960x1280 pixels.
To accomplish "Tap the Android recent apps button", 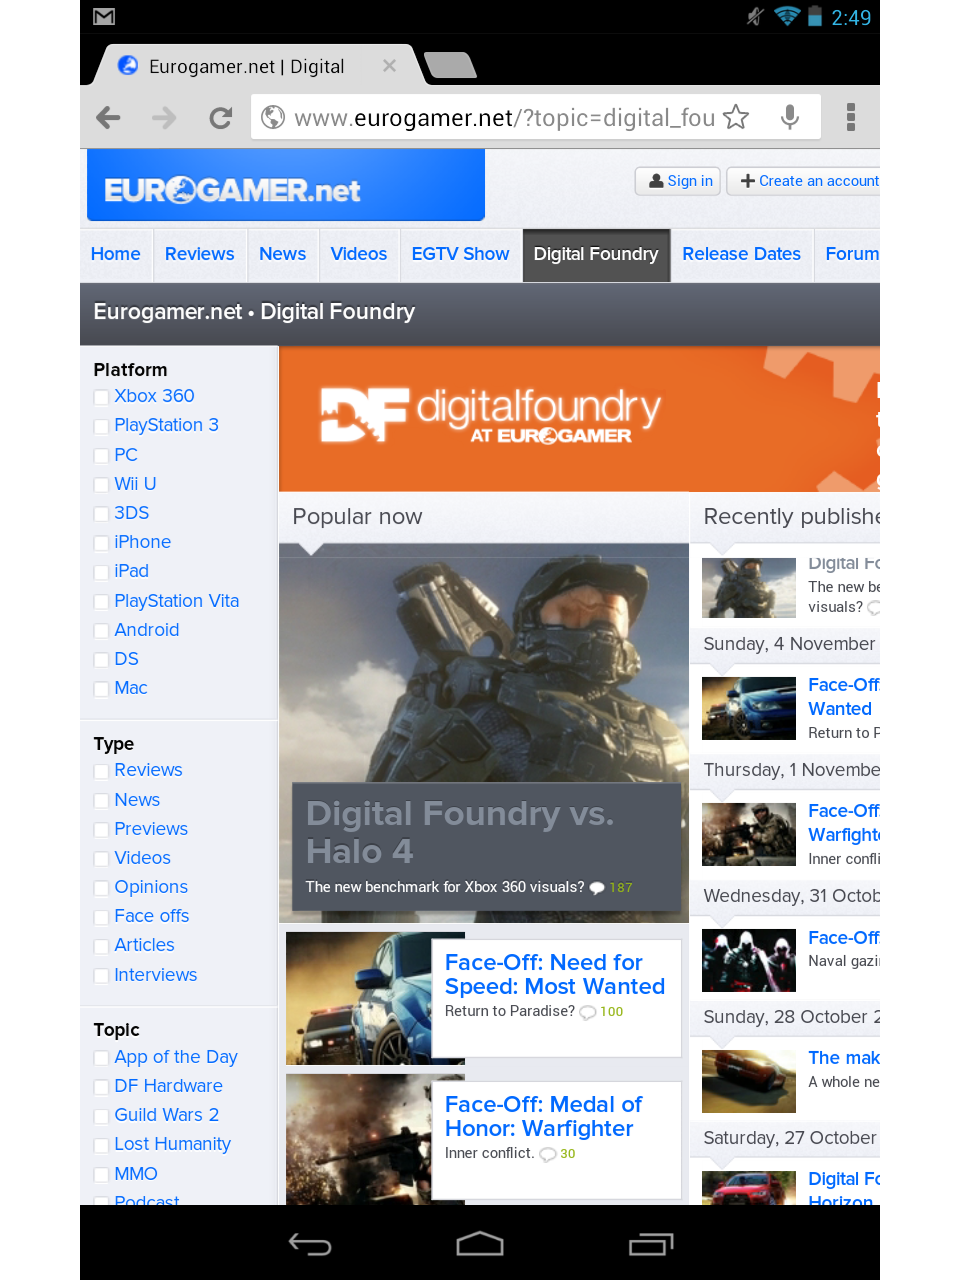I will pos(651,1244).
